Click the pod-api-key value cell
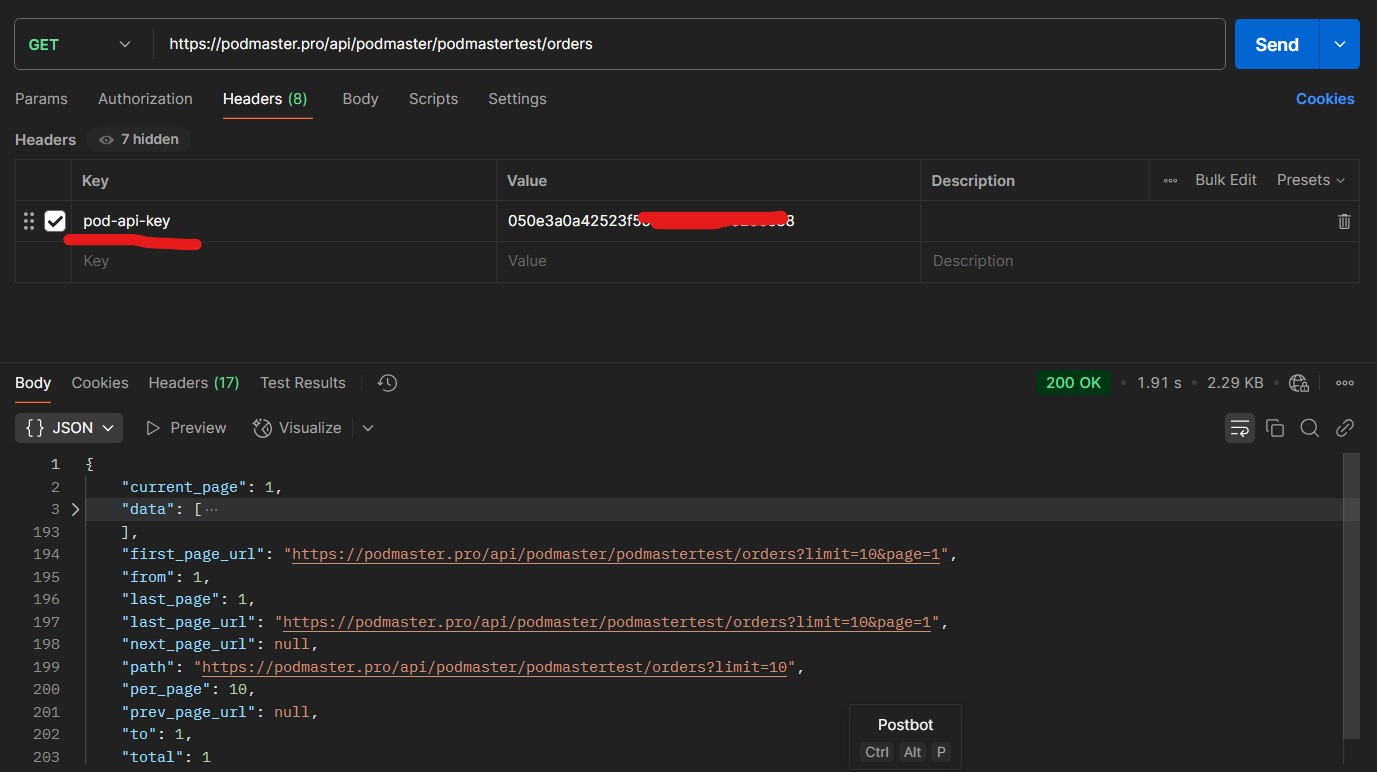The width and height of the screenshot is (1377, 772). 708,221
